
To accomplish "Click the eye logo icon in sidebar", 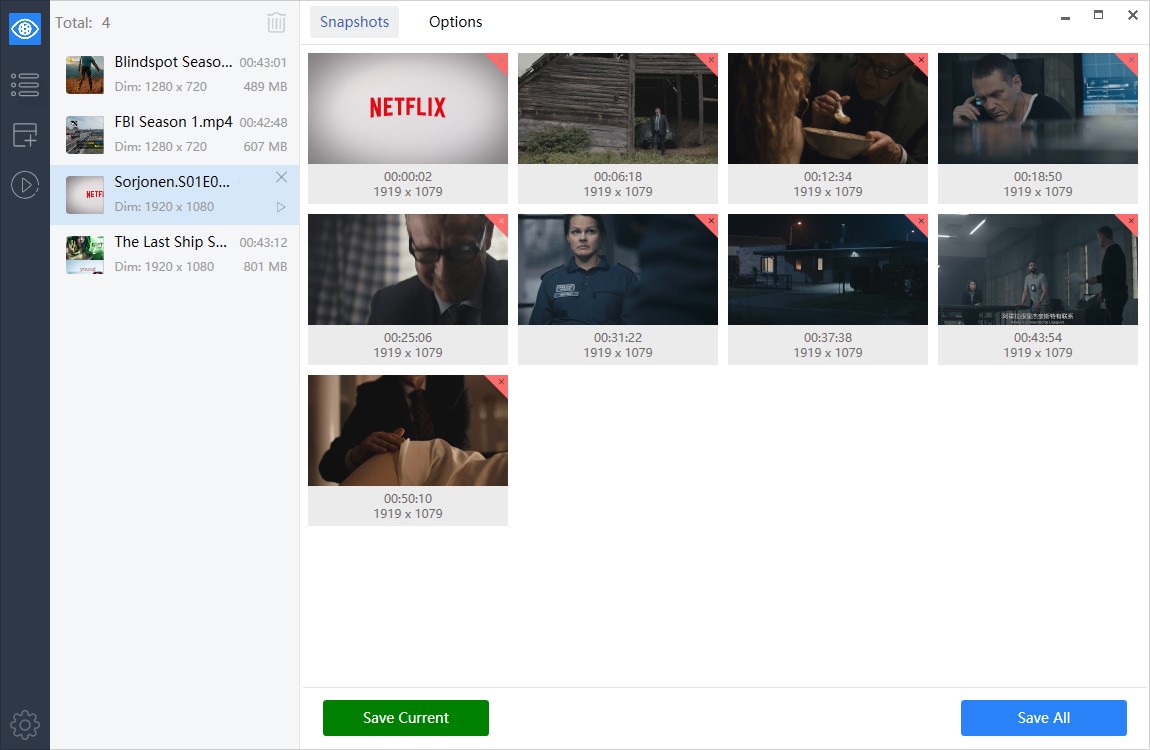I will point(25,29).
